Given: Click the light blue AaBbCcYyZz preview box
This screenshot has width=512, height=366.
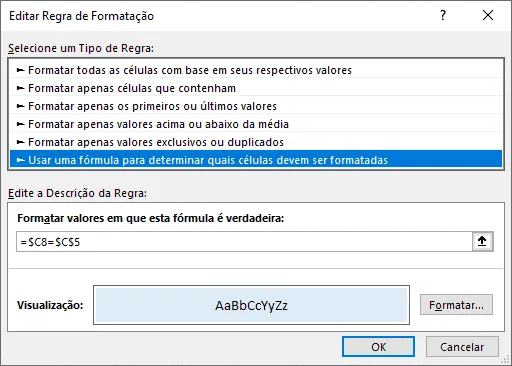Looking at the screenshot, I should tap(251, 305).
